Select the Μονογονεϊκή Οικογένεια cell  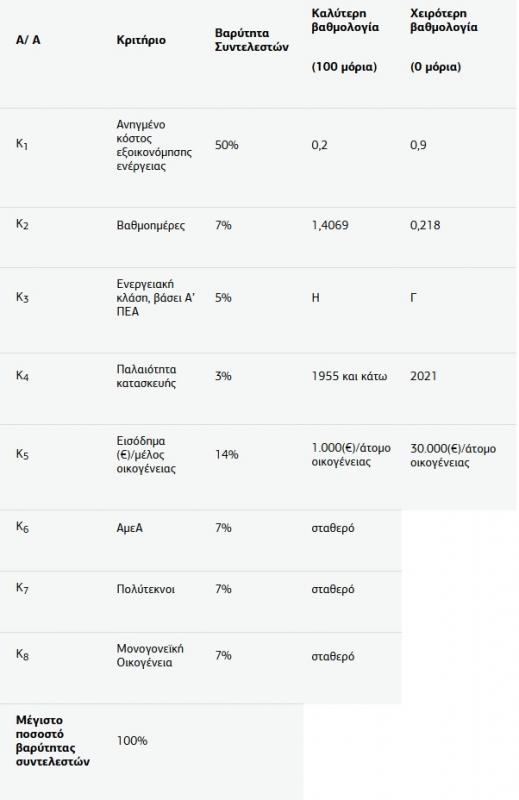pos(150,656)
